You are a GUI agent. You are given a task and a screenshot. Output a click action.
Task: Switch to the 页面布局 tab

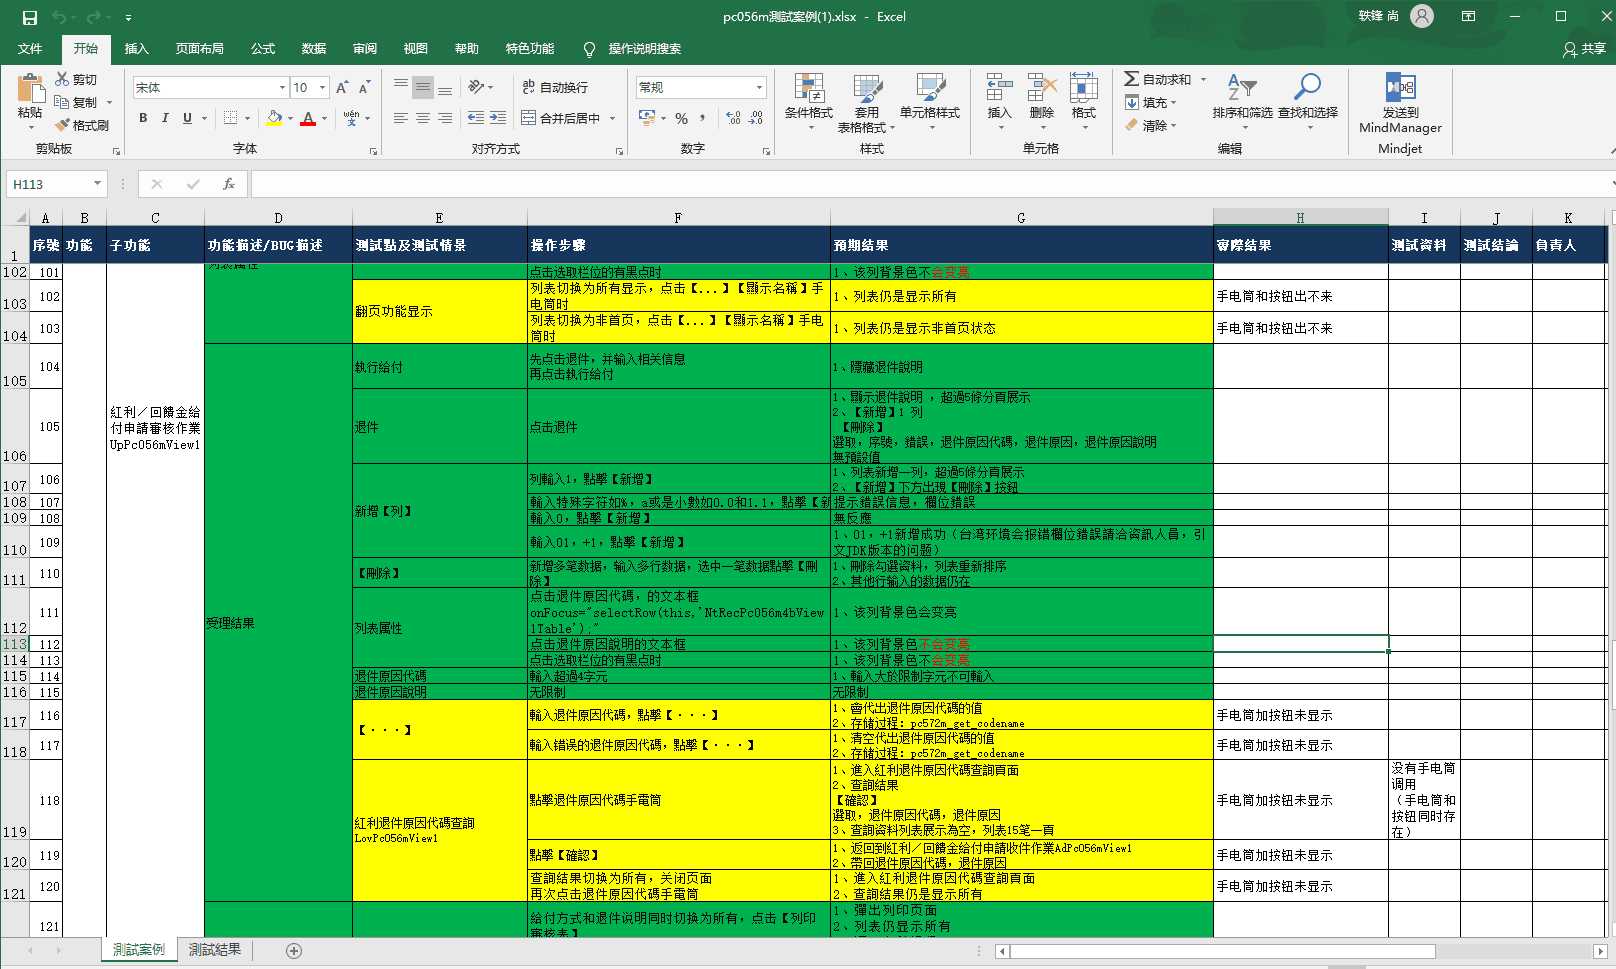[199, 48]
